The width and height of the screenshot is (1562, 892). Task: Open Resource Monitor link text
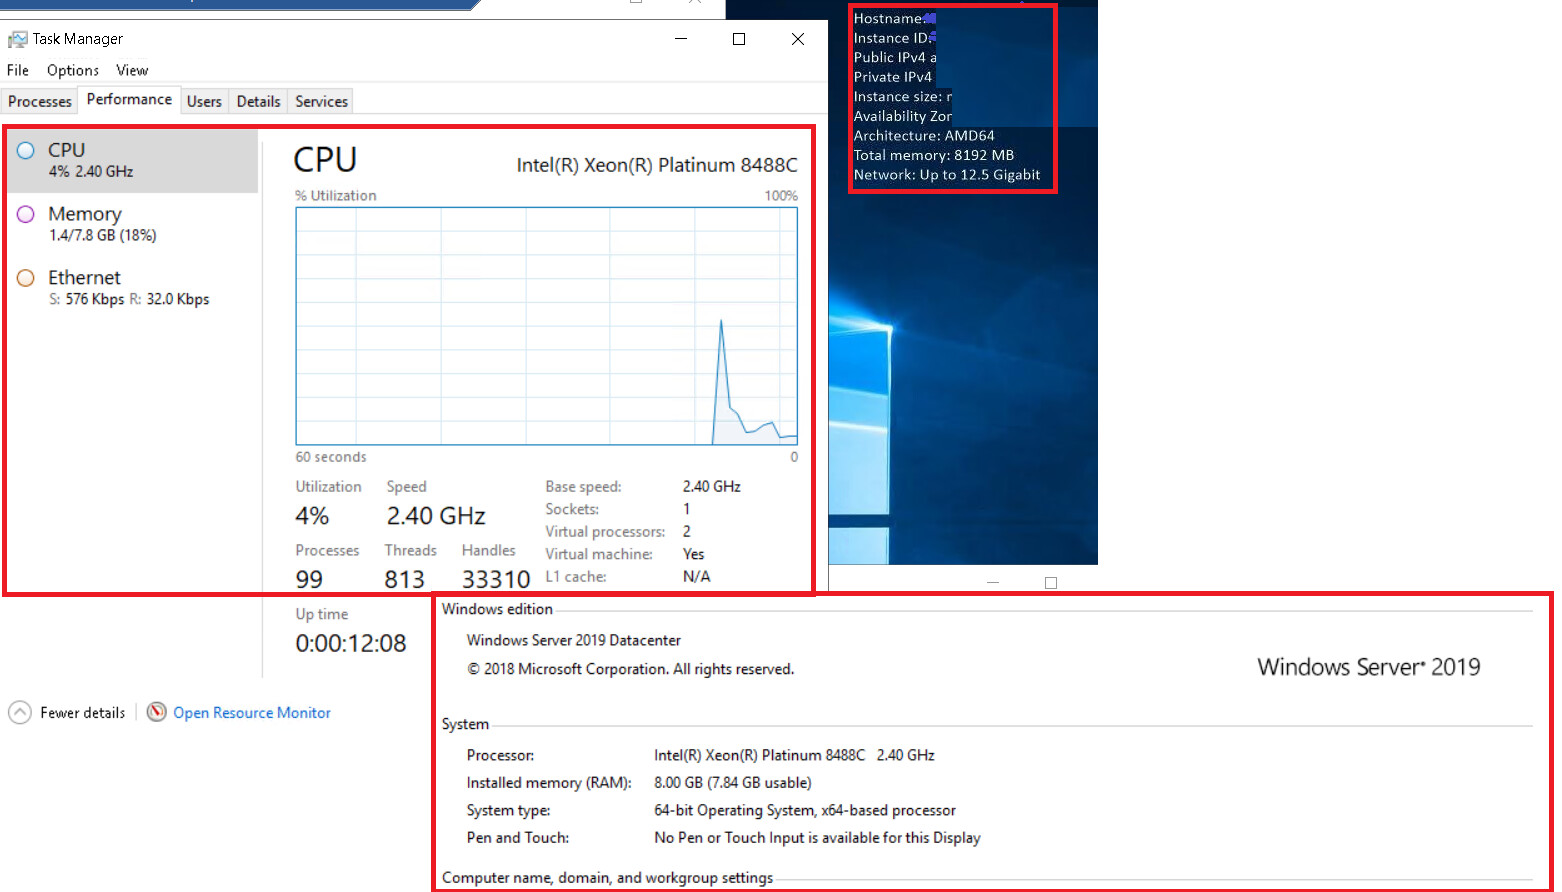click(x=252, y=712)
